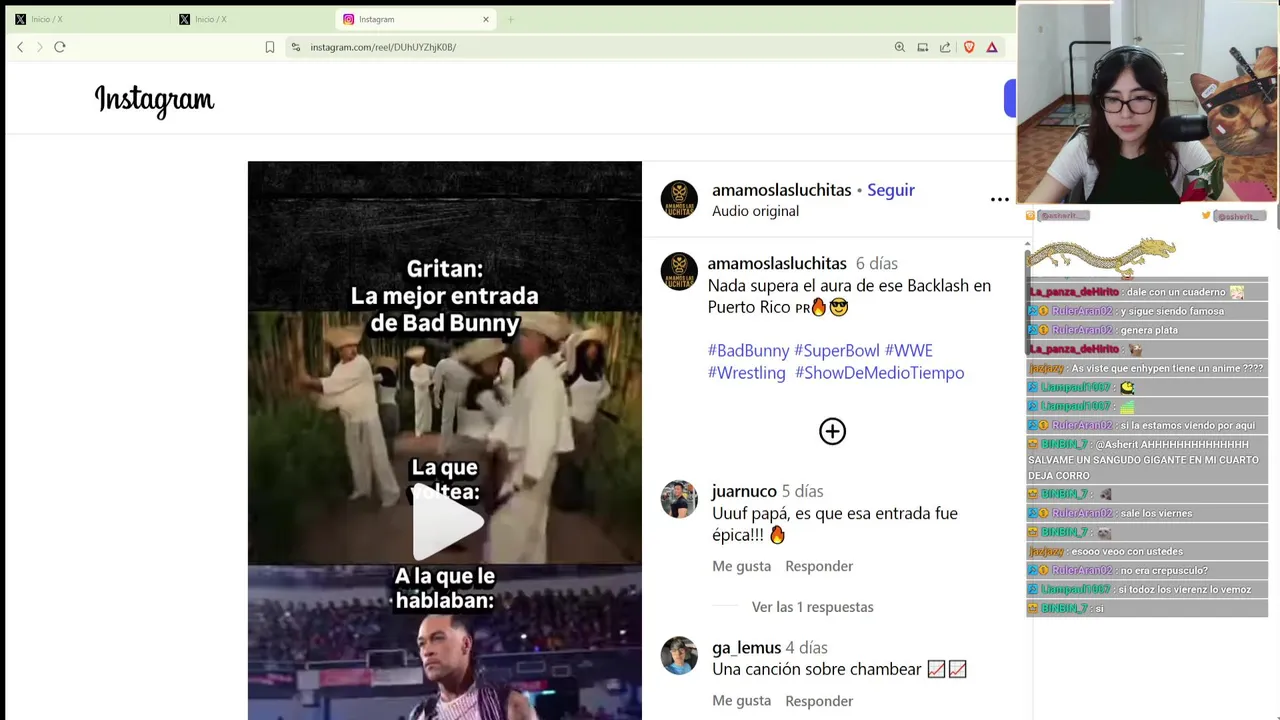
Task: Open amamoslasluchitas profile from post header
Action: tap(781, 190)
